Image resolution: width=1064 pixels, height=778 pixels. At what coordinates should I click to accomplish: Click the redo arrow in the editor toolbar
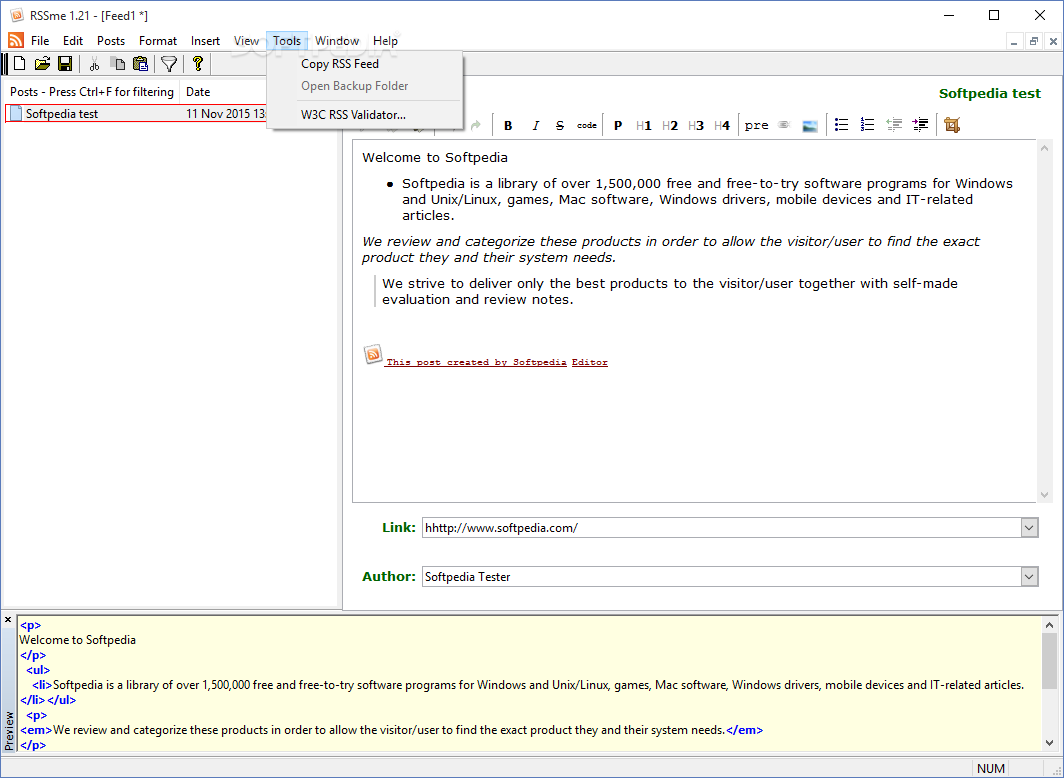click(476, 125)
